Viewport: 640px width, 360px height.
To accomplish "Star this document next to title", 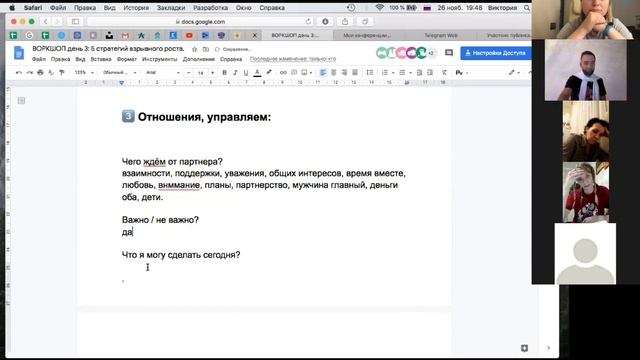I will (x=194, y=49).
